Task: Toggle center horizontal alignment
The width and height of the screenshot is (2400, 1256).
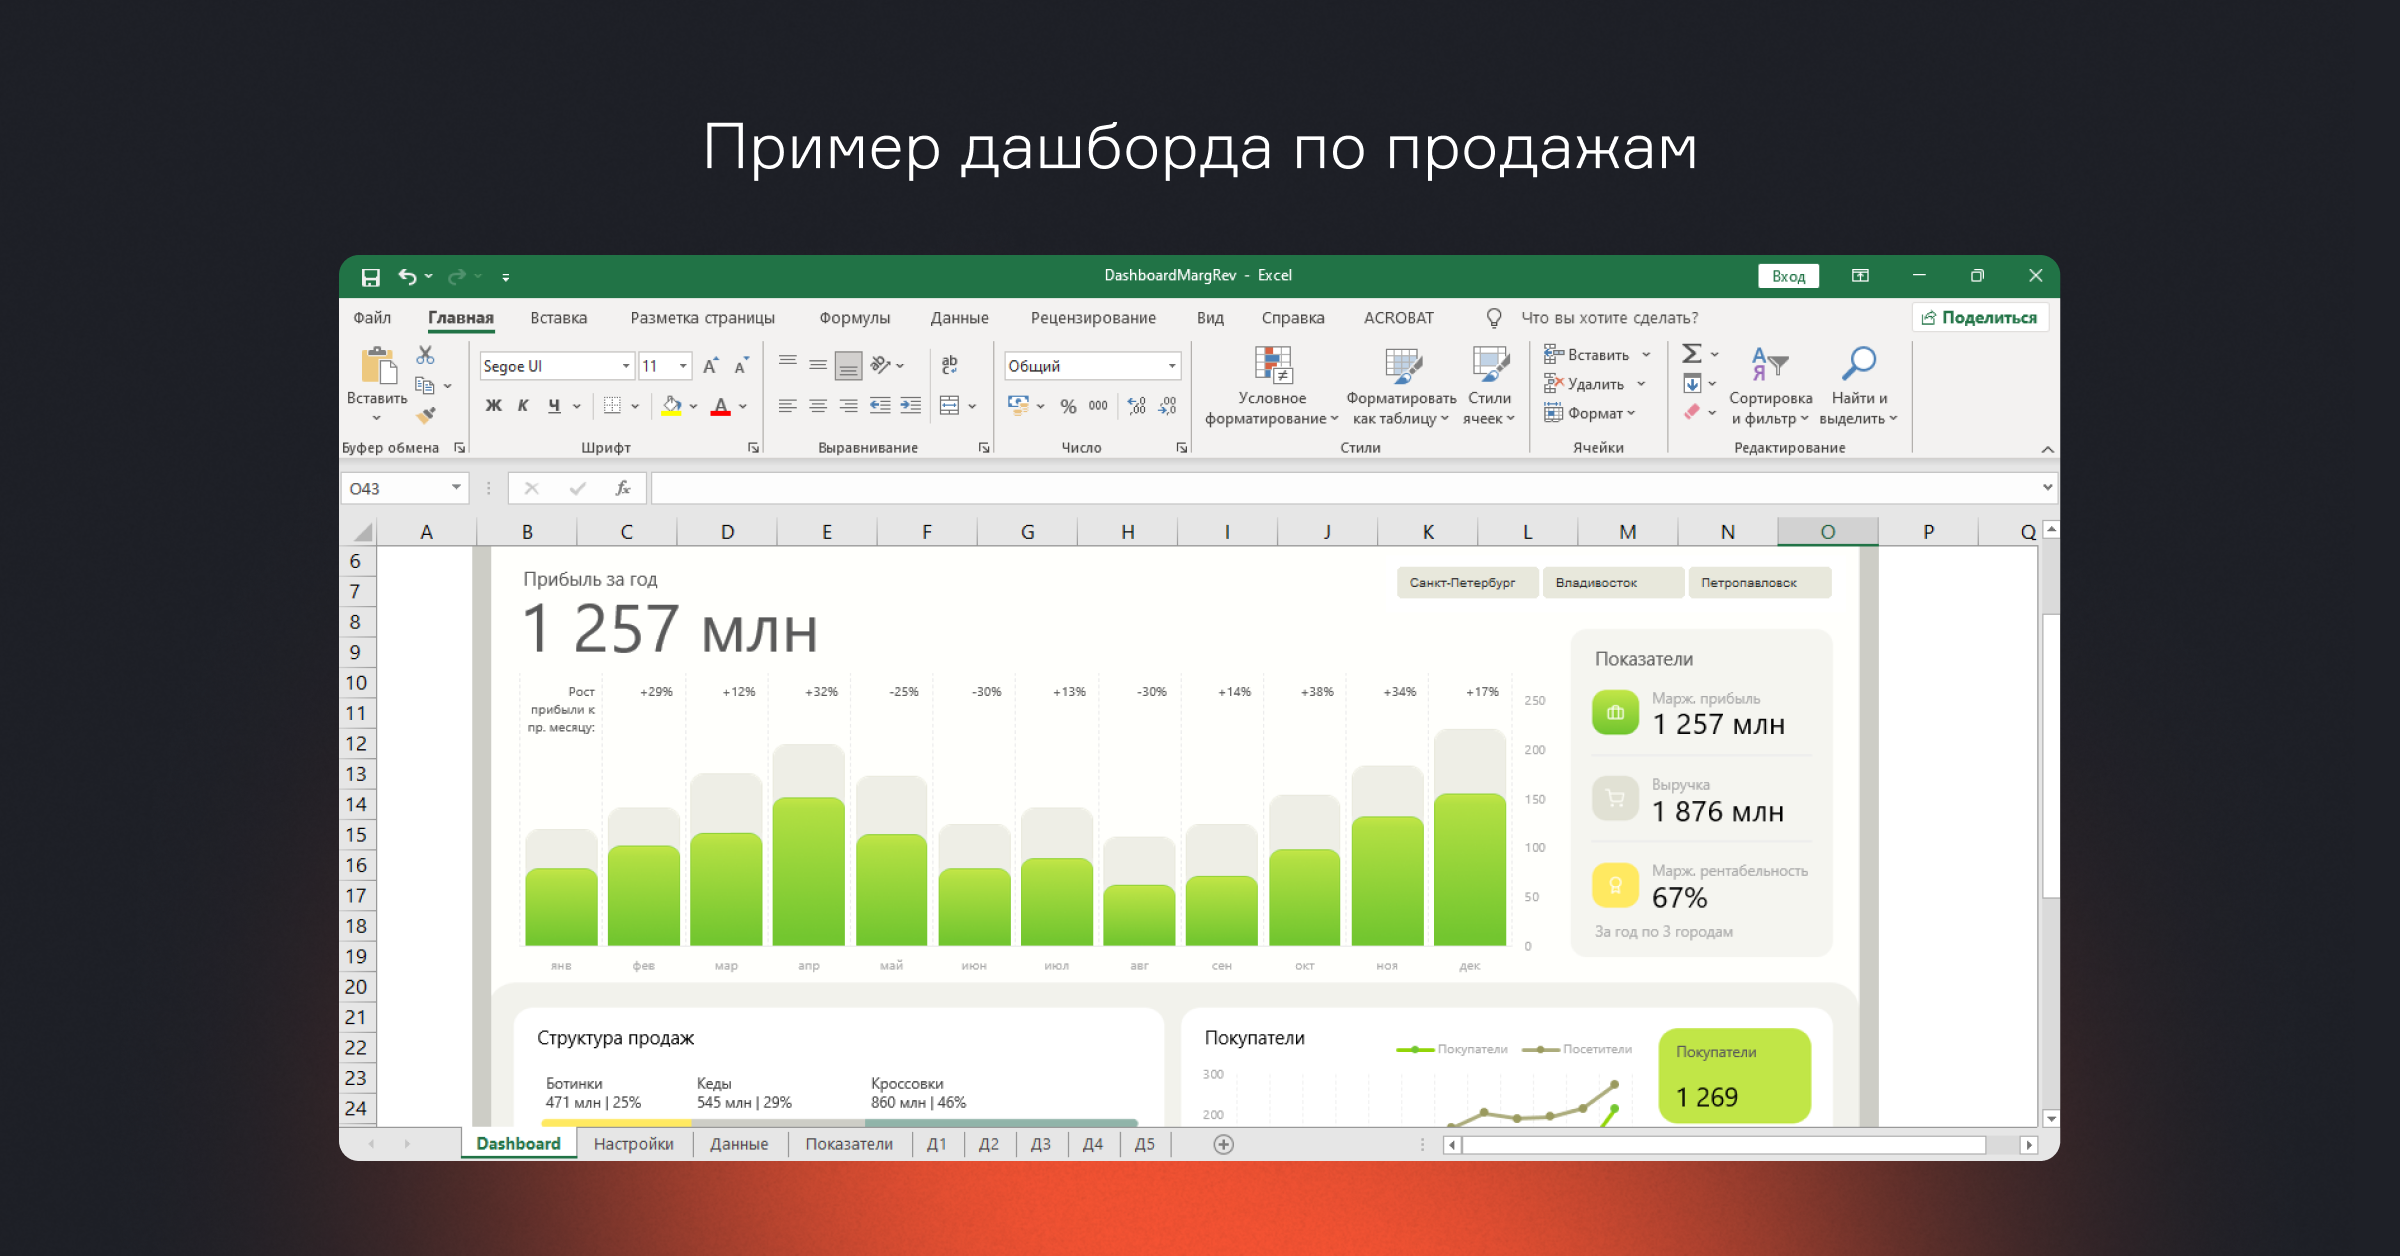Action: coord(818,406)
